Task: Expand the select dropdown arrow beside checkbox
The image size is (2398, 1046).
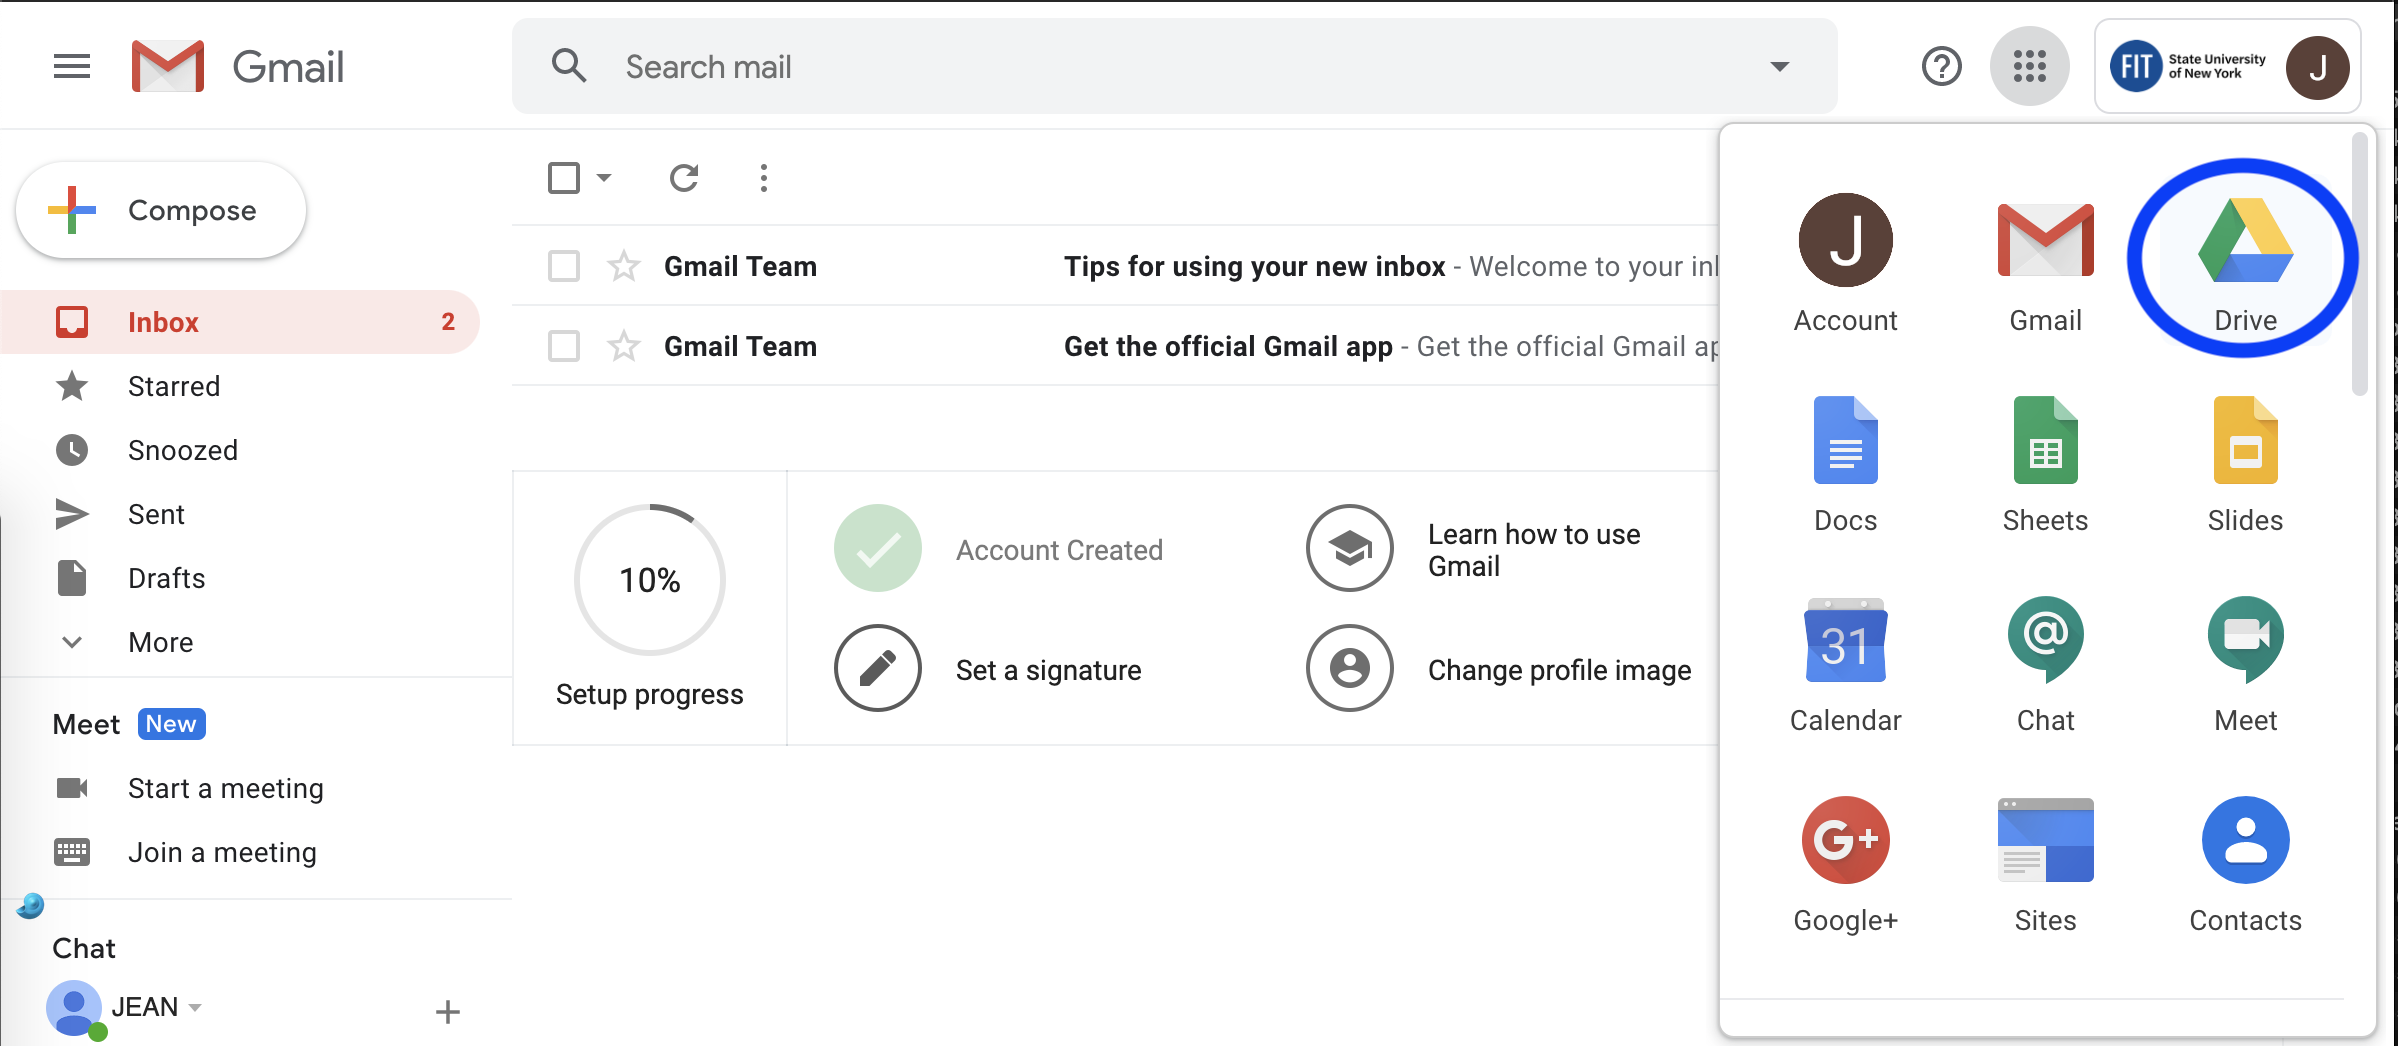Action: coord(604,178)
